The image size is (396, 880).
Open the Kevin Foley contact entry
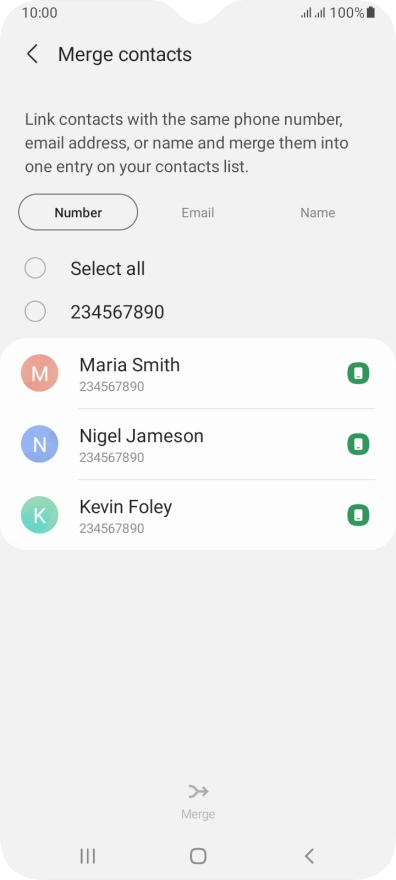198,515
